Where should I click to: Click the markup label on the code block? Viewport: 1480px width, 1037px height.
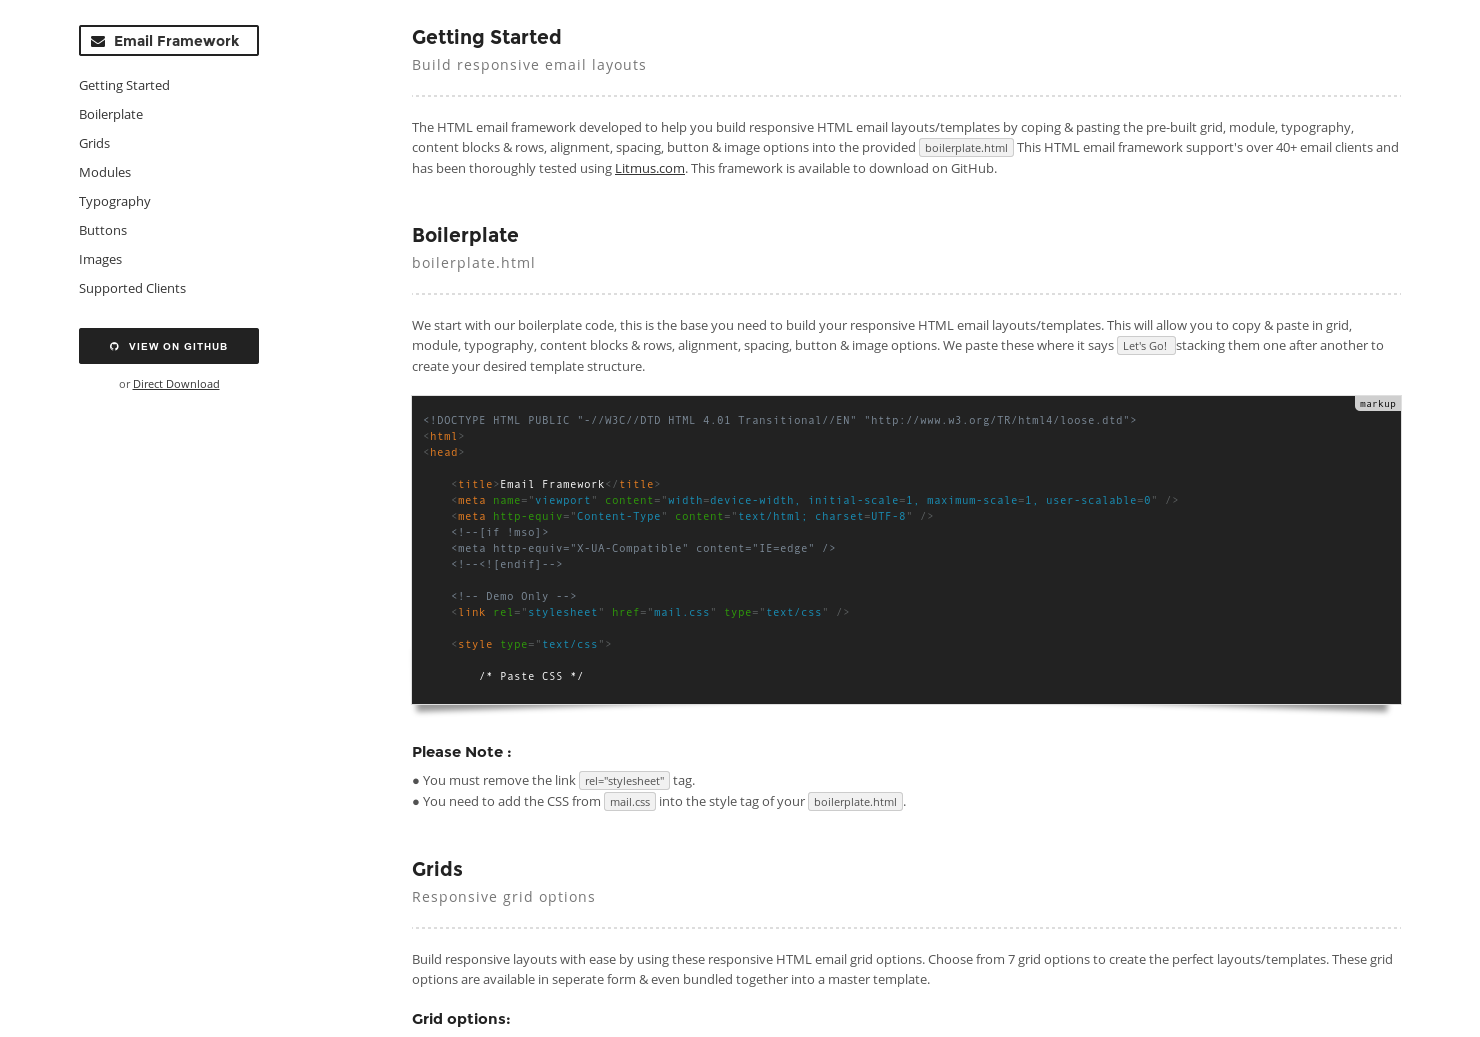1377,403
